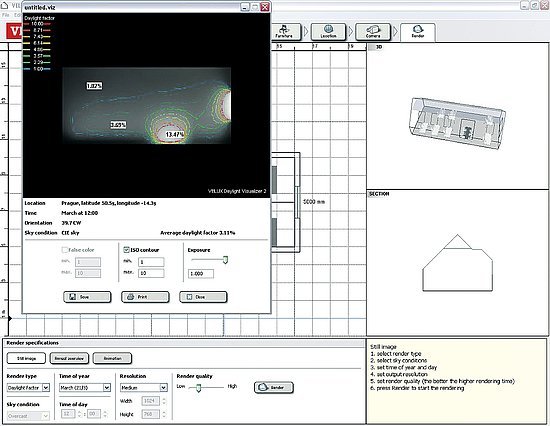Click the Save button with disk icon
550x426 pixels.
[x=87, y=297]
